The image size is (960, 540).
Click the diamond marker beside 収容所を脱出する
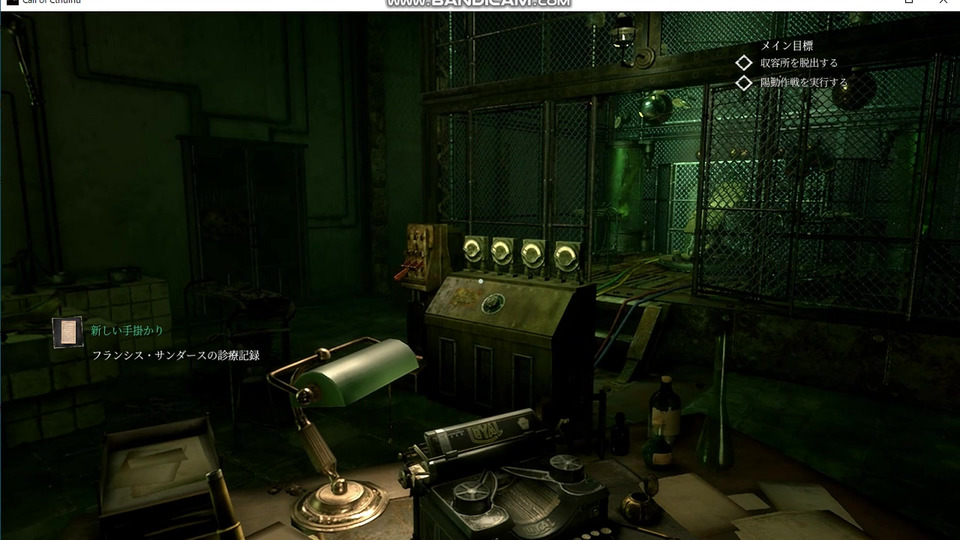pyautogui.click(x=744, y=63)
